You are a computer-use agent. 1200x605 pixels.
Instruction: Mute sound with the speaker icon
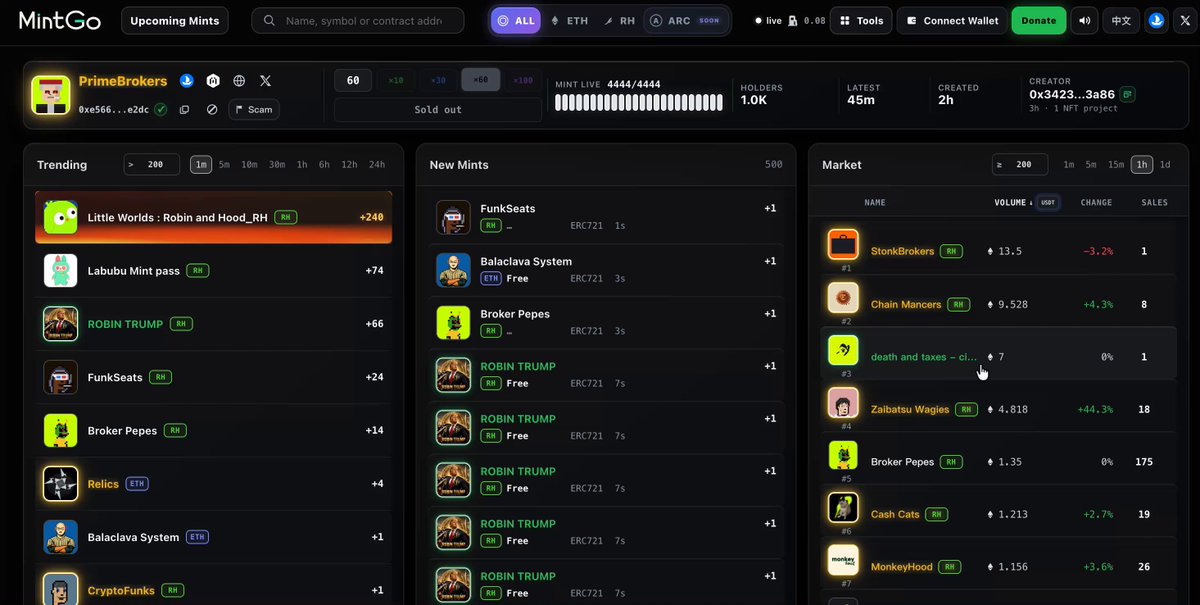[x=1084, y=20]
